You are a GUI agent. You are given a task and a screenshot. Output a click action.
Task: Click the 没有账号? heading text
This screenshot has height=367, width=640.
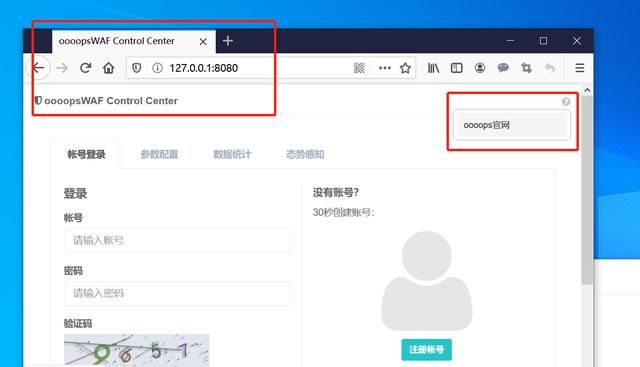336,192
